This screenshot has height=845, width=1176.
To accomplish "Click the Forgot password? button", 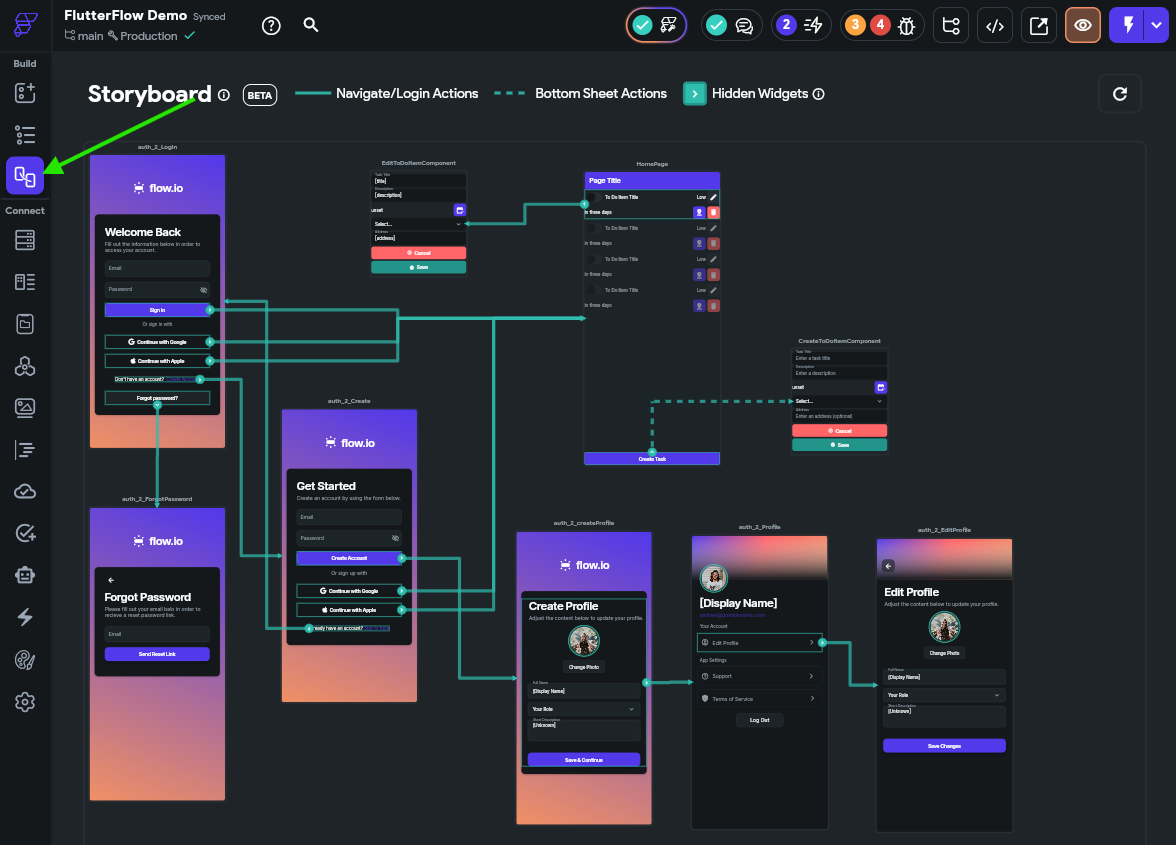I will [157, 398].
